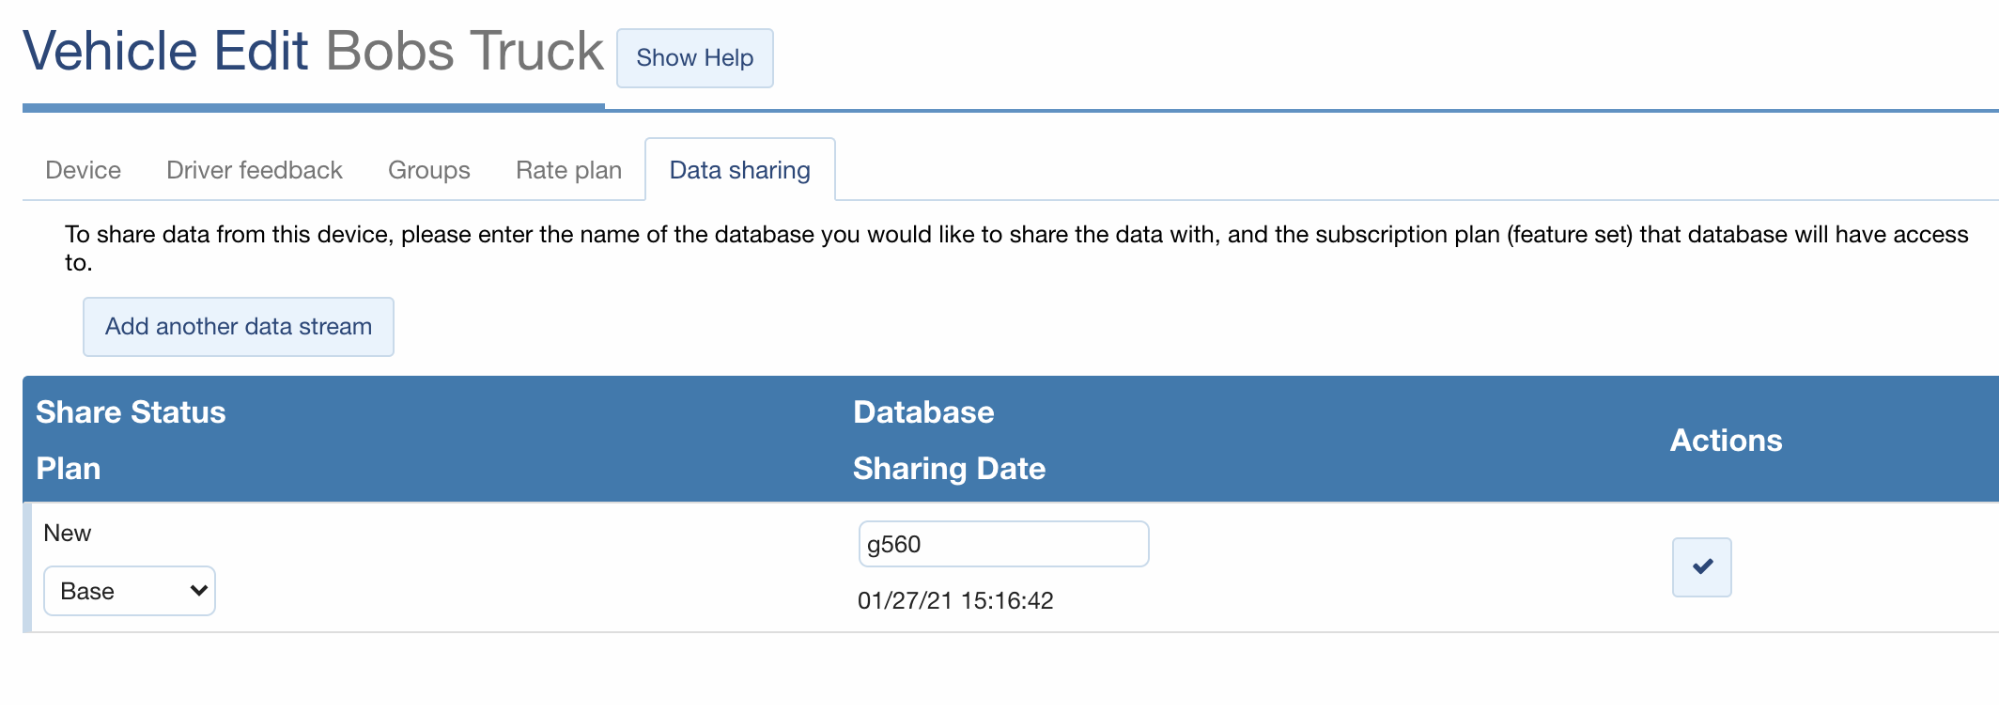Image resolution: width=1999 pixels, height=705 pixels.
Task: Click the Vehicle Edit page title
Action: (165, 51)
